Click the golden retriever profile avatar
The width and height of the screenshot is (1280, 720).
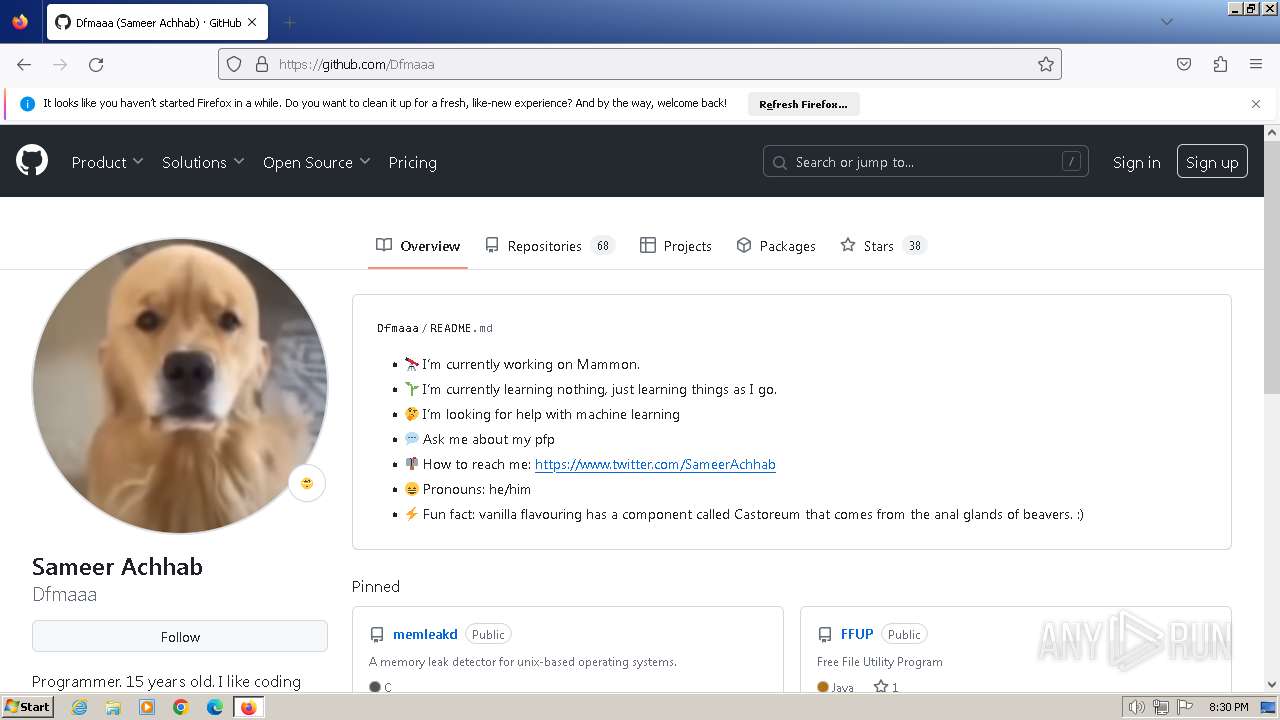[x=180, y=386]
